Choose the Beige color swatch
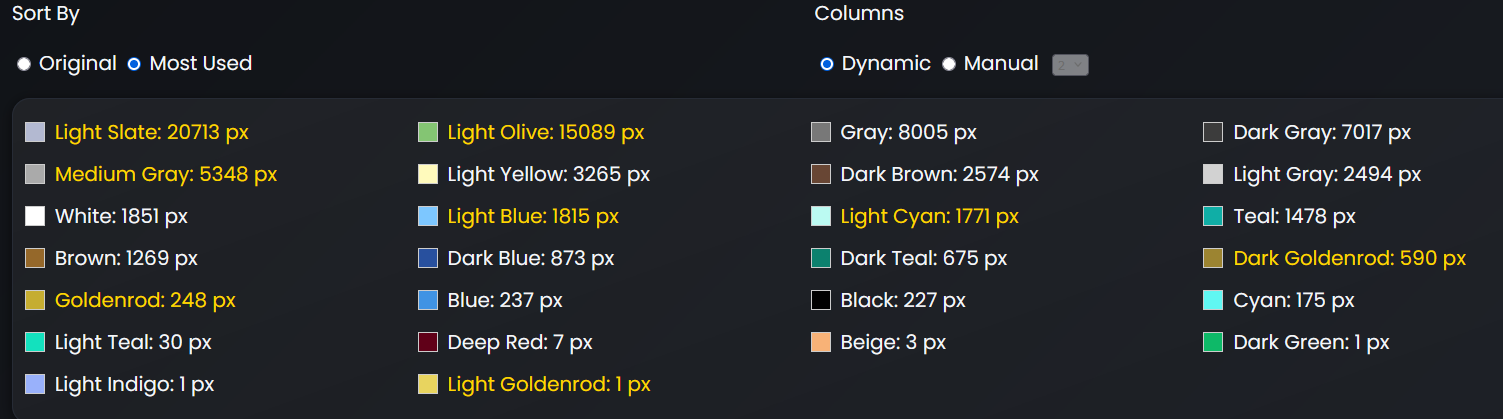This screenshot has height=419, width=1503. [821, 342]
